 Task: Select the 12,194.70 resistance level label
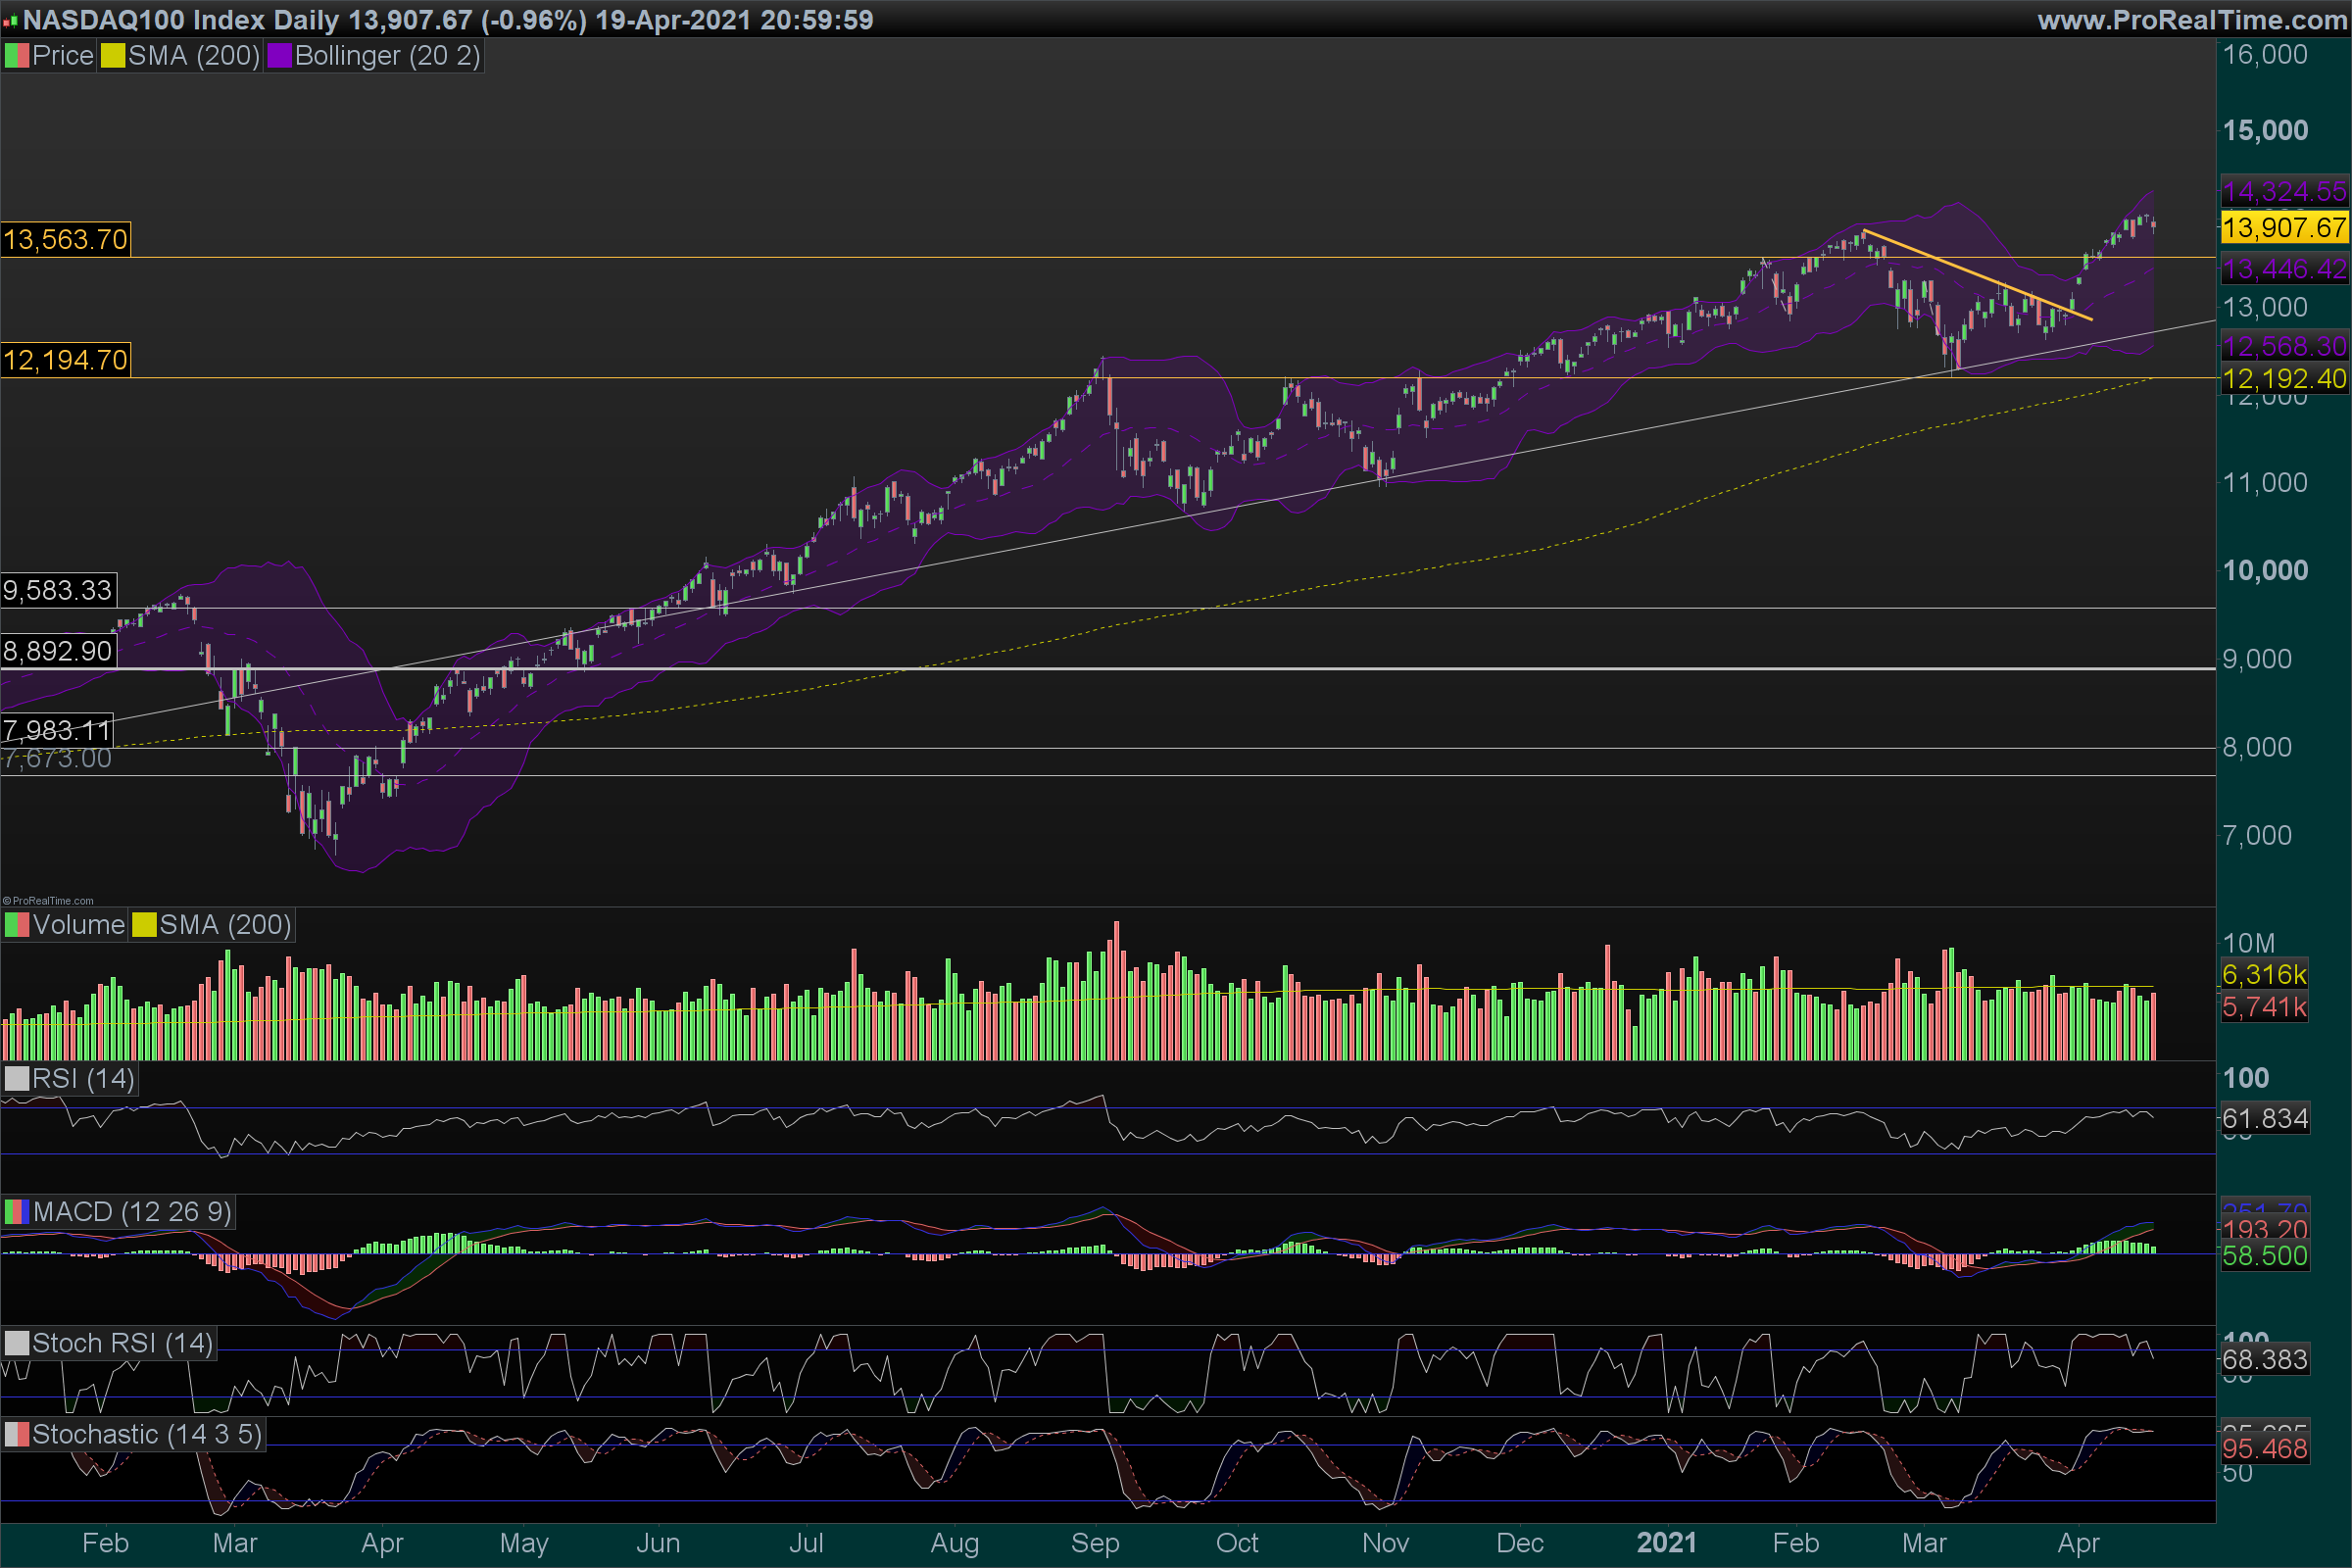tap(65, 360)
